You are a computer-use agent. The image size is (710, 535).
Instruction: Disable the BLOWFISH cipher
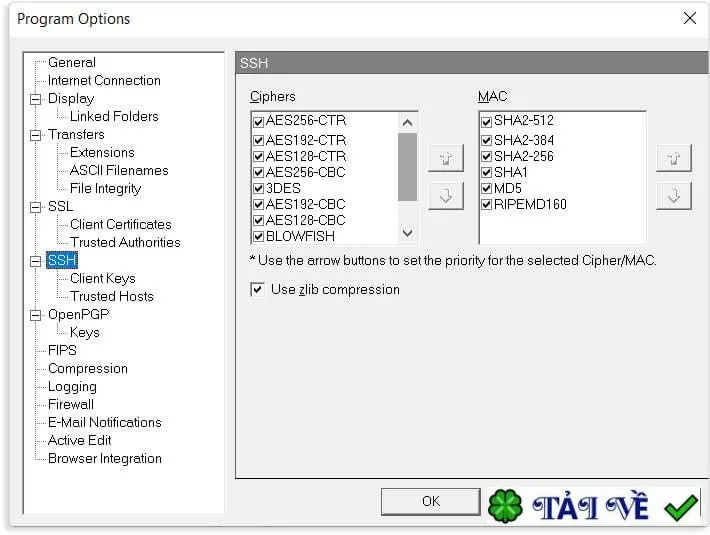click(x=259, y=236)
